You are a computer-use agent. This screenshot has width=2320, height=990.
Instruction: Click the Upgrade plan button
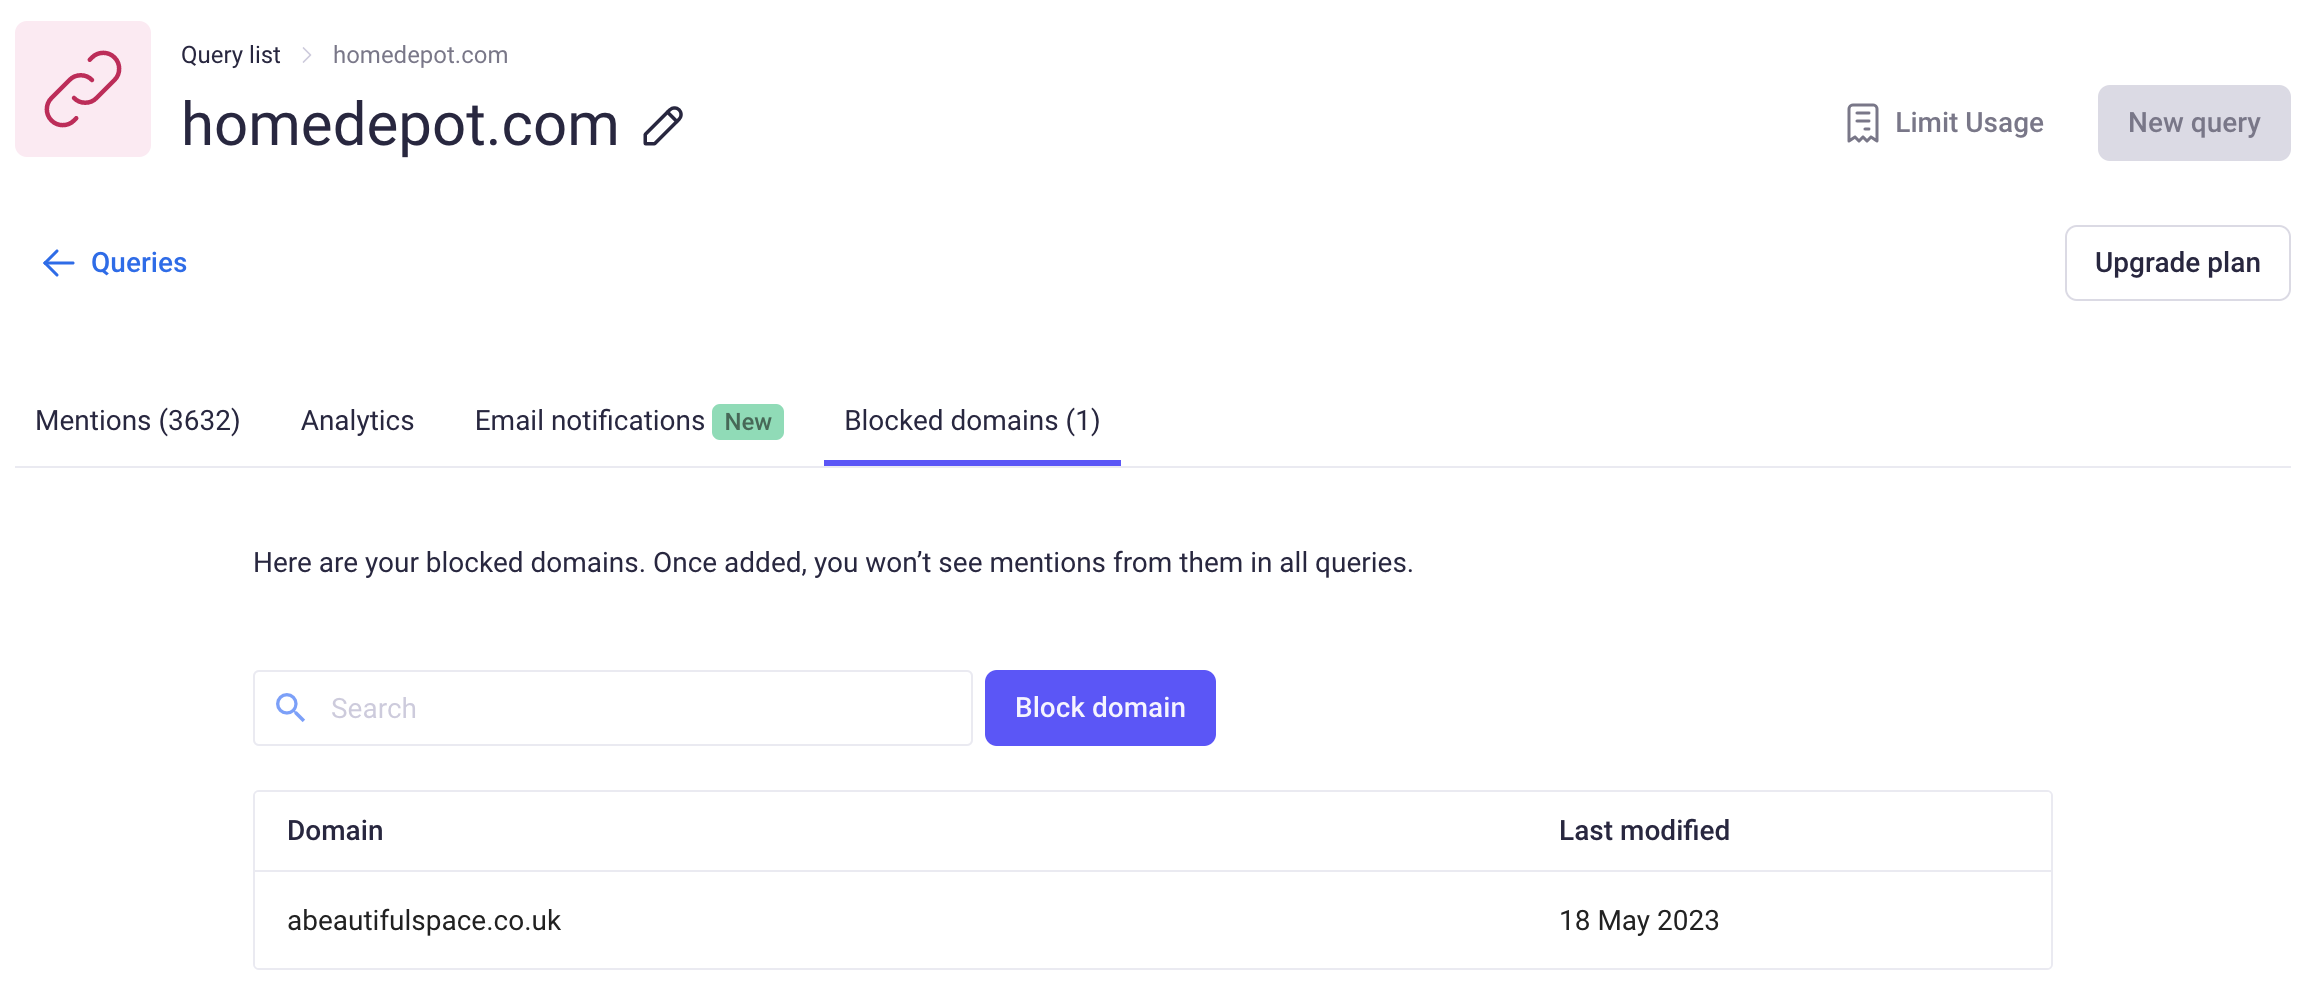(2177, 263)
